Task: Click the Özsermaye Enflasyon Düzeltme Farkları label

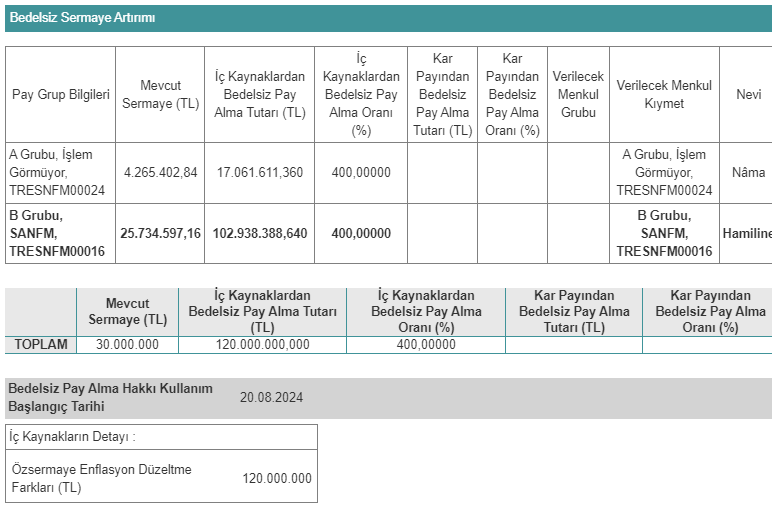Action: coord(101,478)
